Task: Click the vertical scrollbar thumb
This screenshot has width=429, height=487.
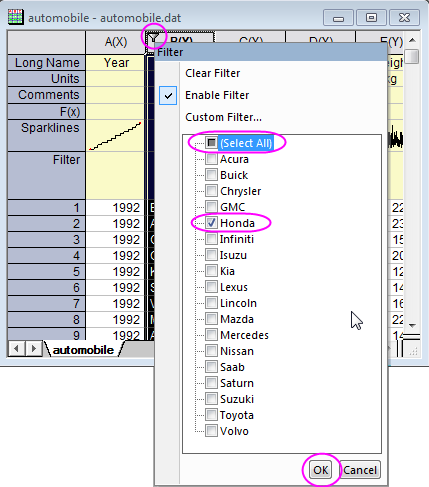Action: tap(412, 57)
